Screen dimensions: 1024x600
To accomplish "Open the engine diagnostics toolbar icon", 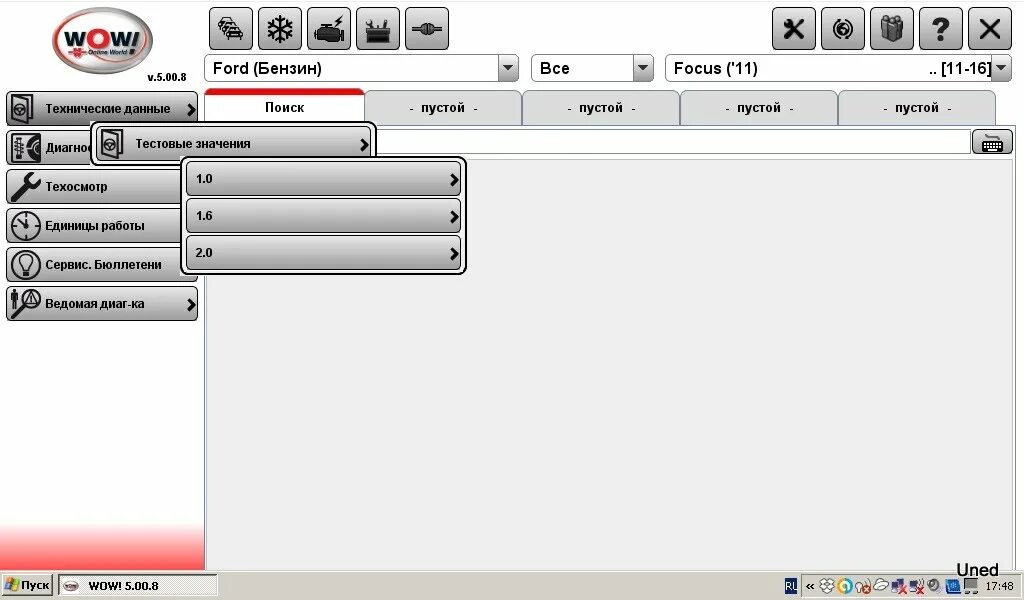I will (328, 29).
